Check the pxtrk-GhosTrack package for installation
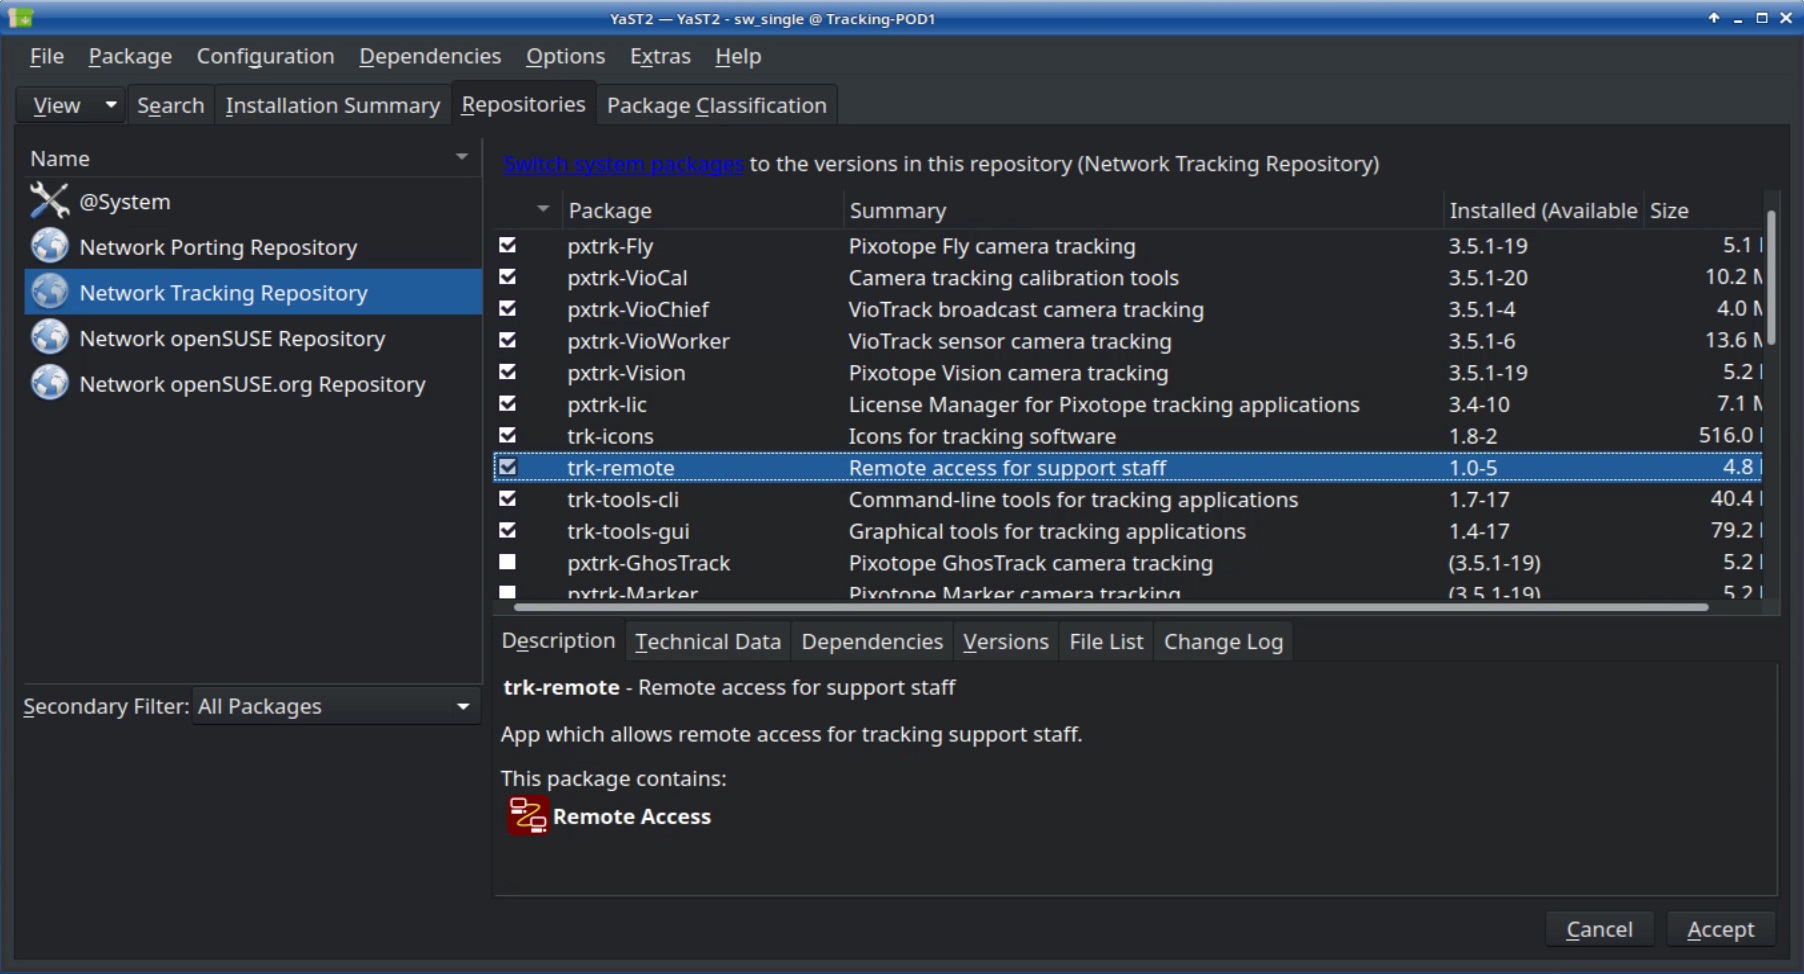Screen dimensions: 1804x974 click(508, 562)
